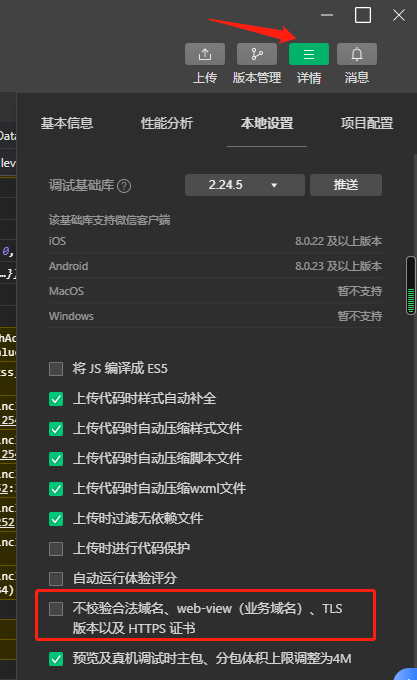This screenshot has width=417, height=680.
Task: Click the Android 8.0.23 version row
Action: click(215, 266)
